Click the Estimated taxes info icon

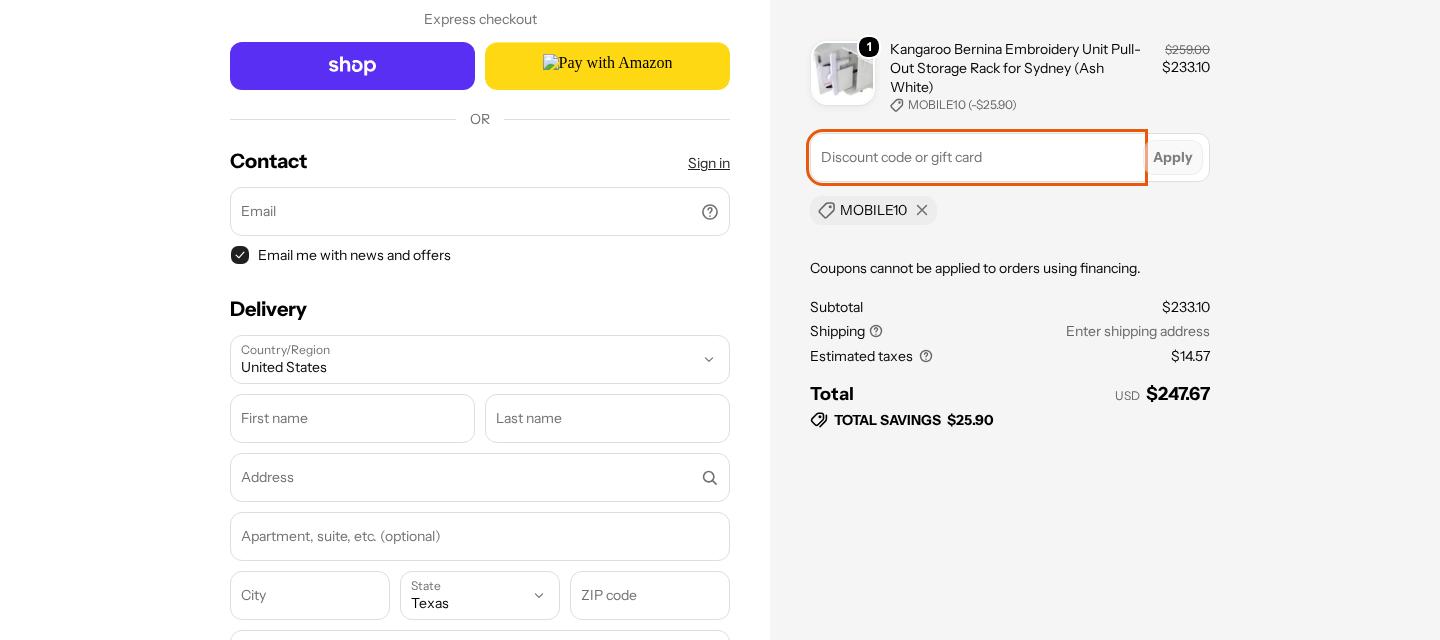point(926,356)
